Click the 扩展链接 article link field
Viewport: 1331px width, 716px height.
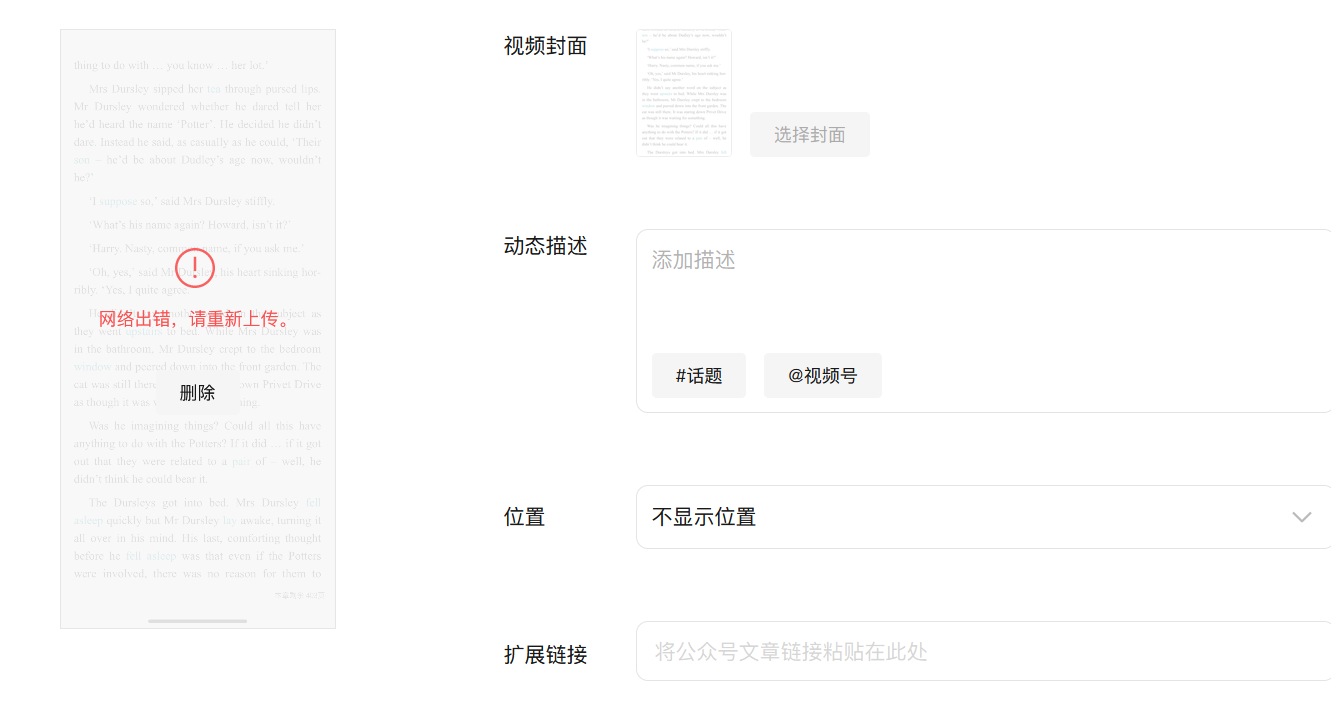coord(983,651)
